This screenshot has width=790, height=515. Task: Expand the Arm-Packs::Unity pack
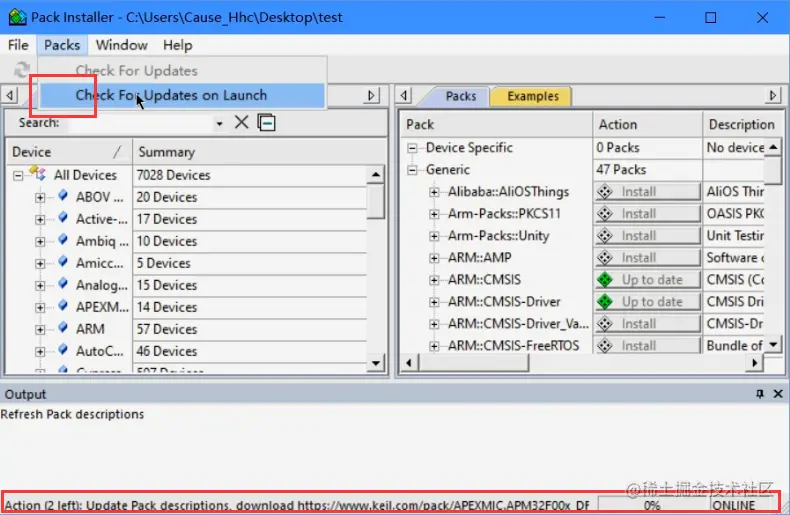click(x=434, y=236)
